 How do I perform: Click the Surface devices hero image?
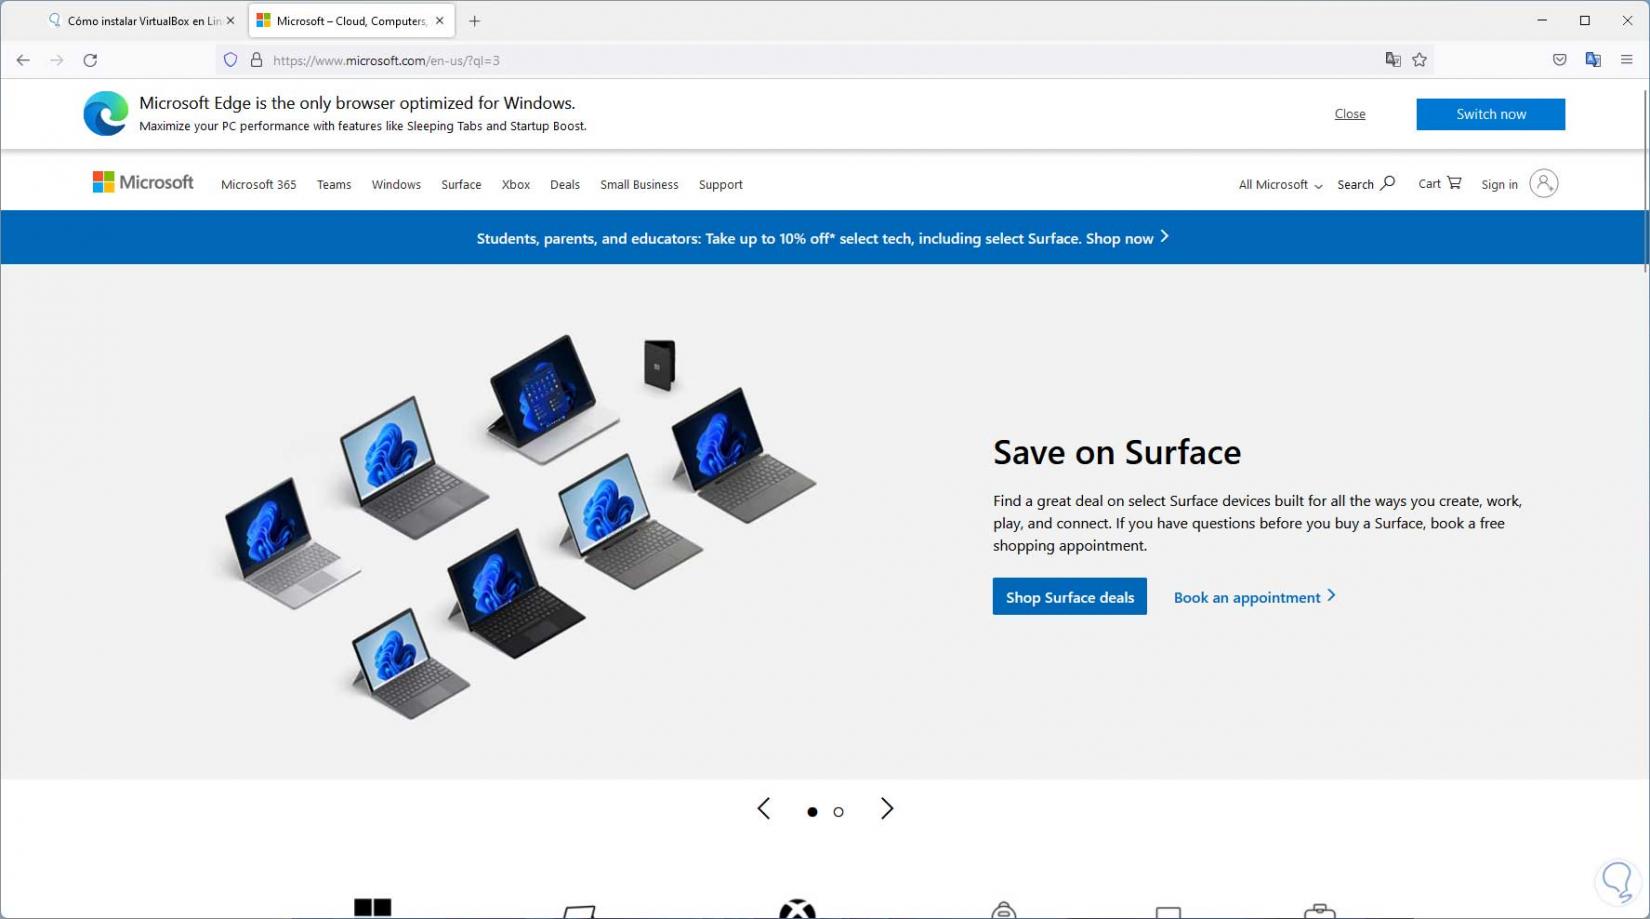coord(516,526)
